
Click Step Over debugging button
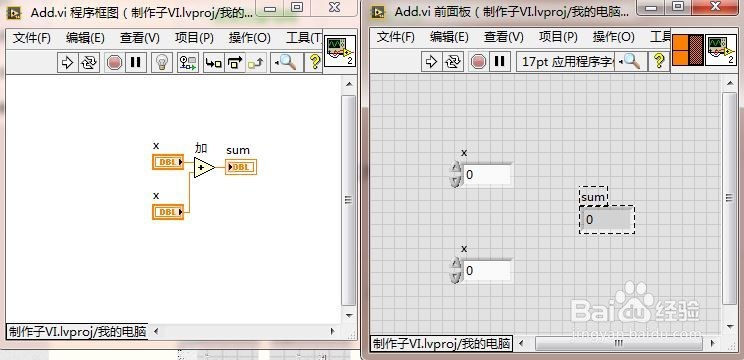[x=234, y=62]
